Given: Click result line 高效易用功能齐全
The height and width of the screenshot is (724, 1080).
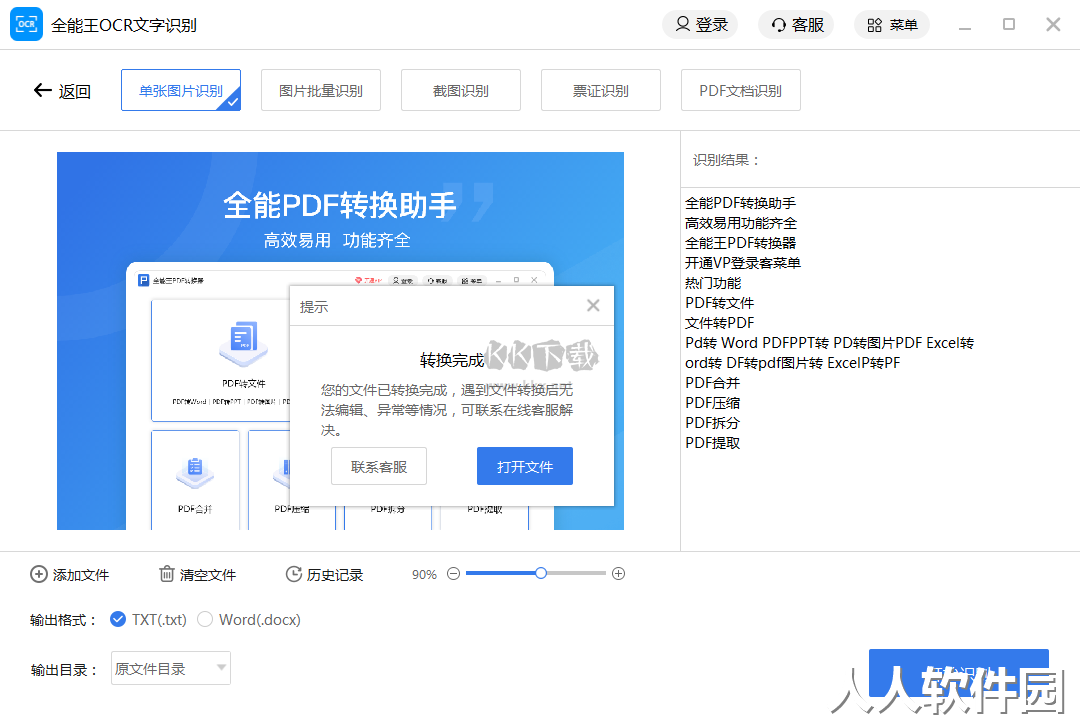Looking at the screenshot, I should point(740,223).
